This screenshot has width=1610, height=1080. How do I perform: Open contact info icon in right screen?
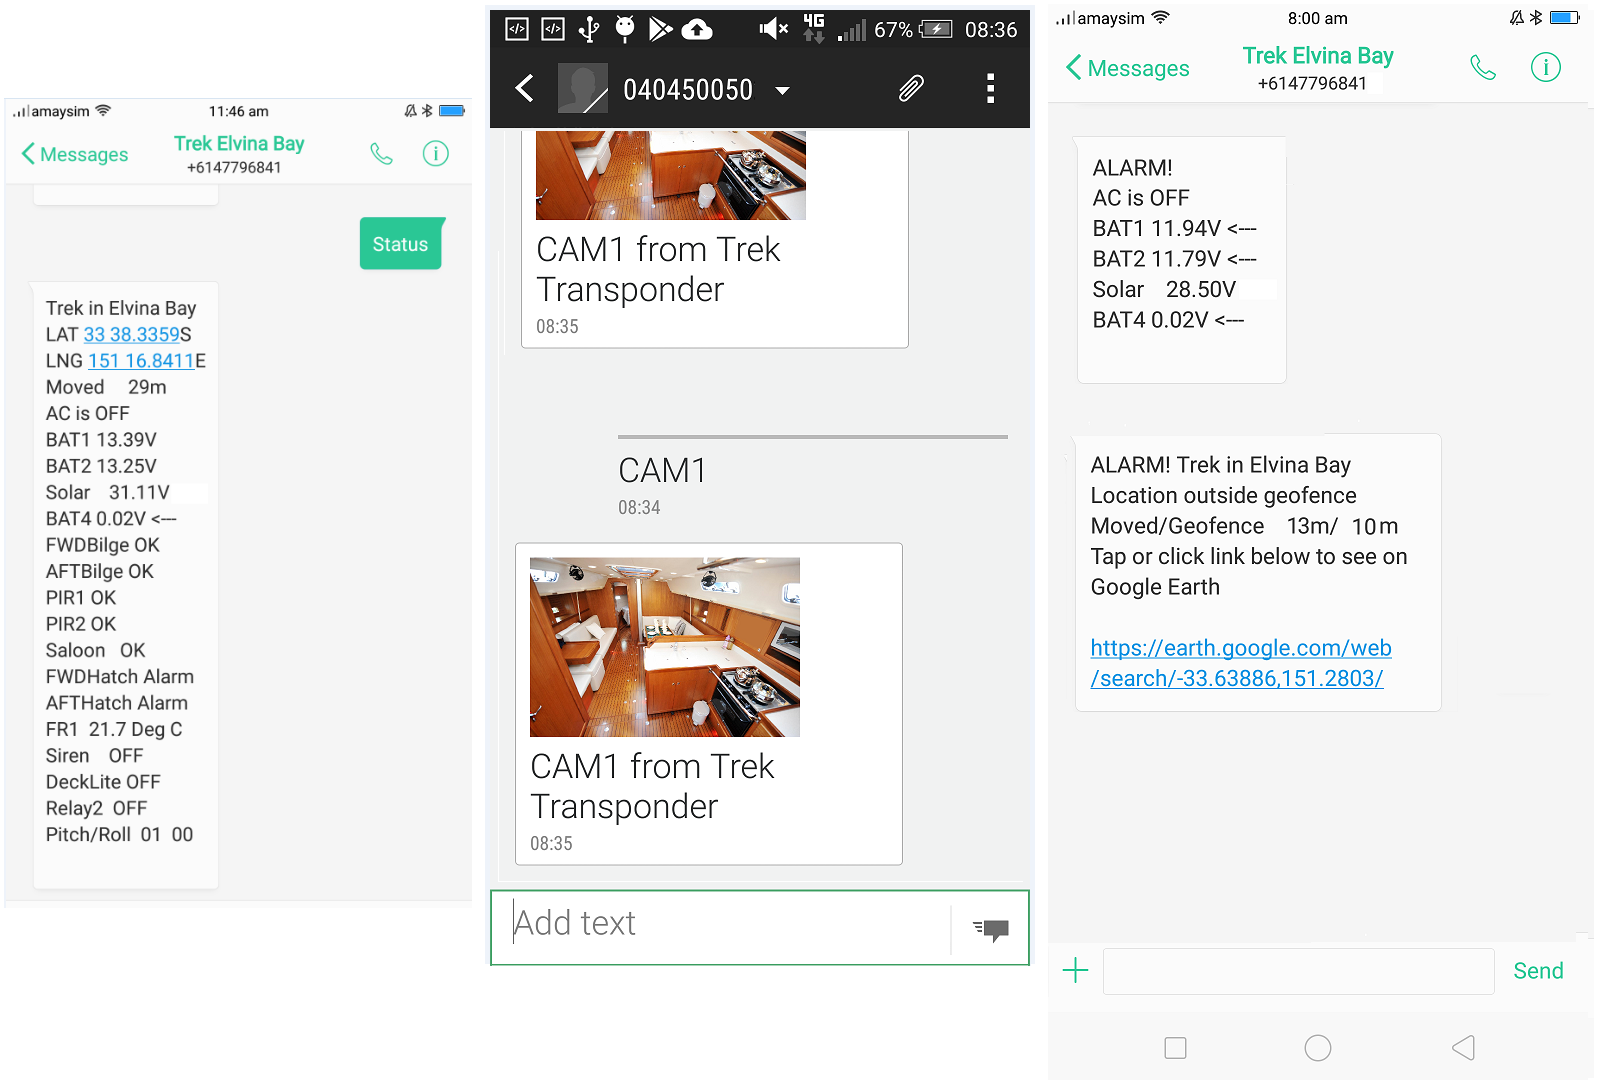(x=1546, y=67)
